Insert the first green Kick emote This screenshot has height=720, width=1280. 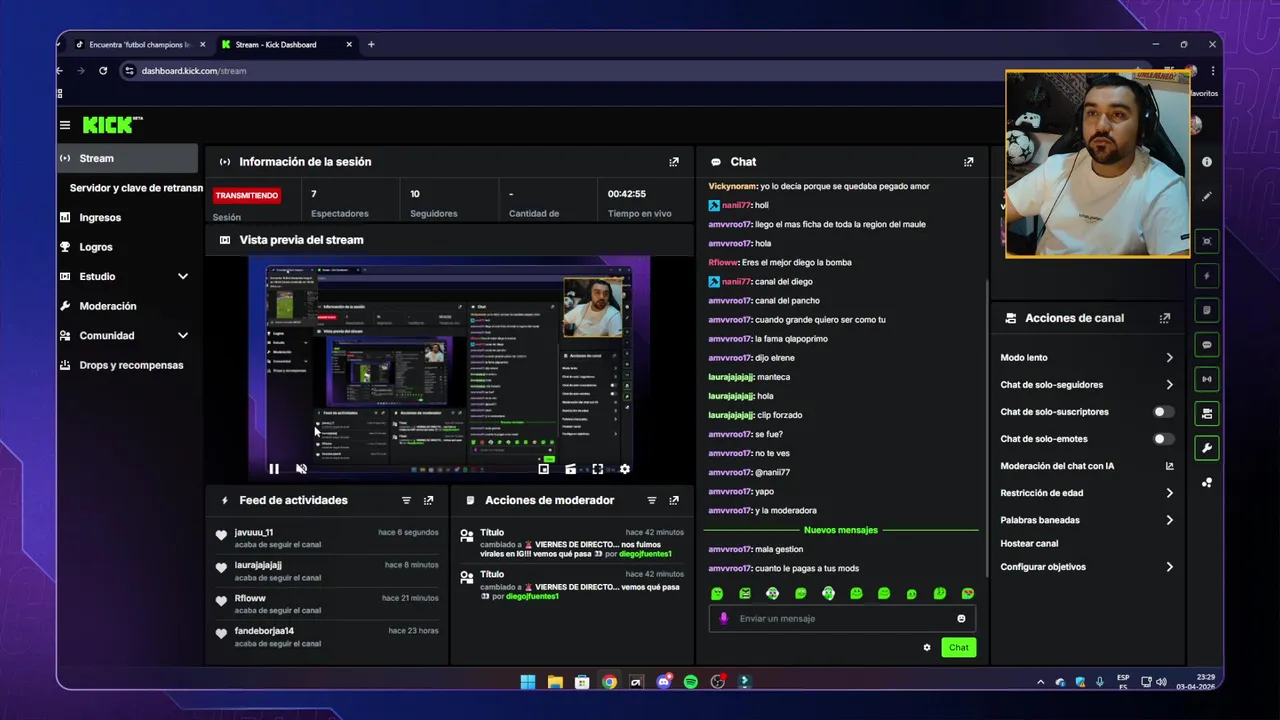pos(717,593)
